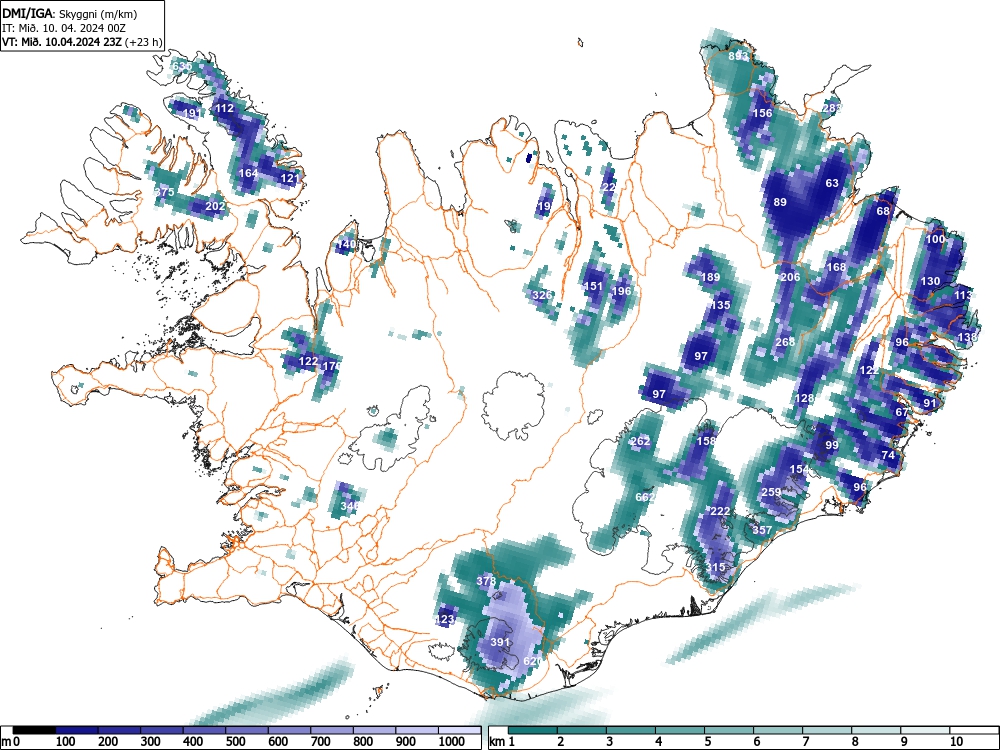Click the 'IT: Mið. 10. 04. 2024 00Z' line
The height and width of the screenshot is (750, 1000).
tap(64, 28)
